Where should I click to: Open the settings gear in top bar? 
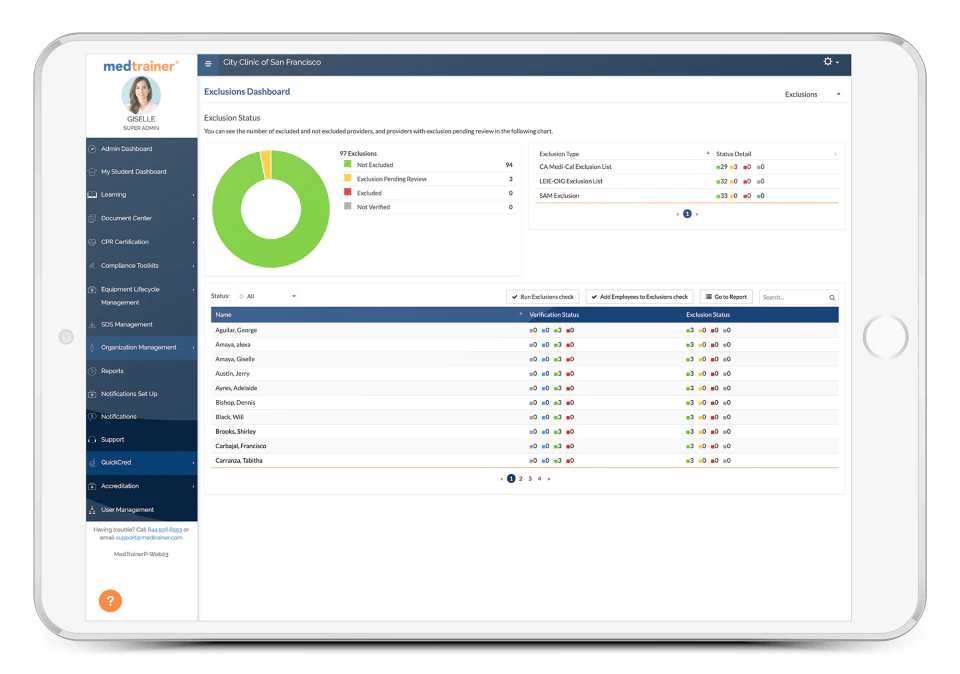click(828, 62)
